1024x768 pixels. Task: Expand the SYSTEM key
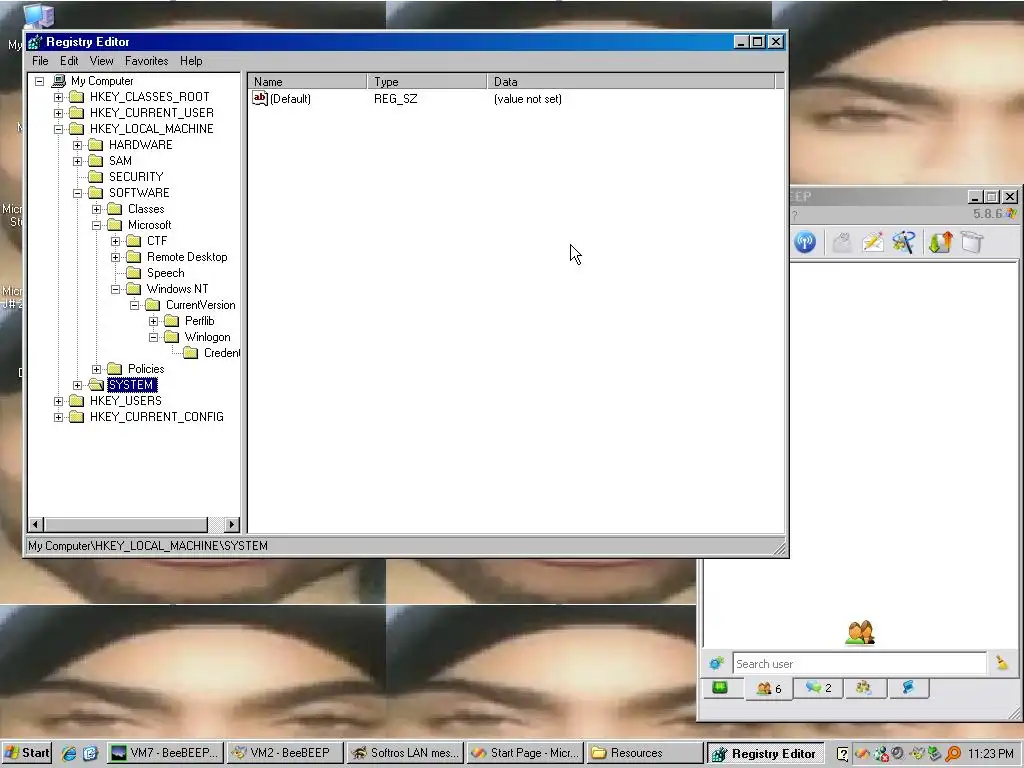tap(78, 385)
